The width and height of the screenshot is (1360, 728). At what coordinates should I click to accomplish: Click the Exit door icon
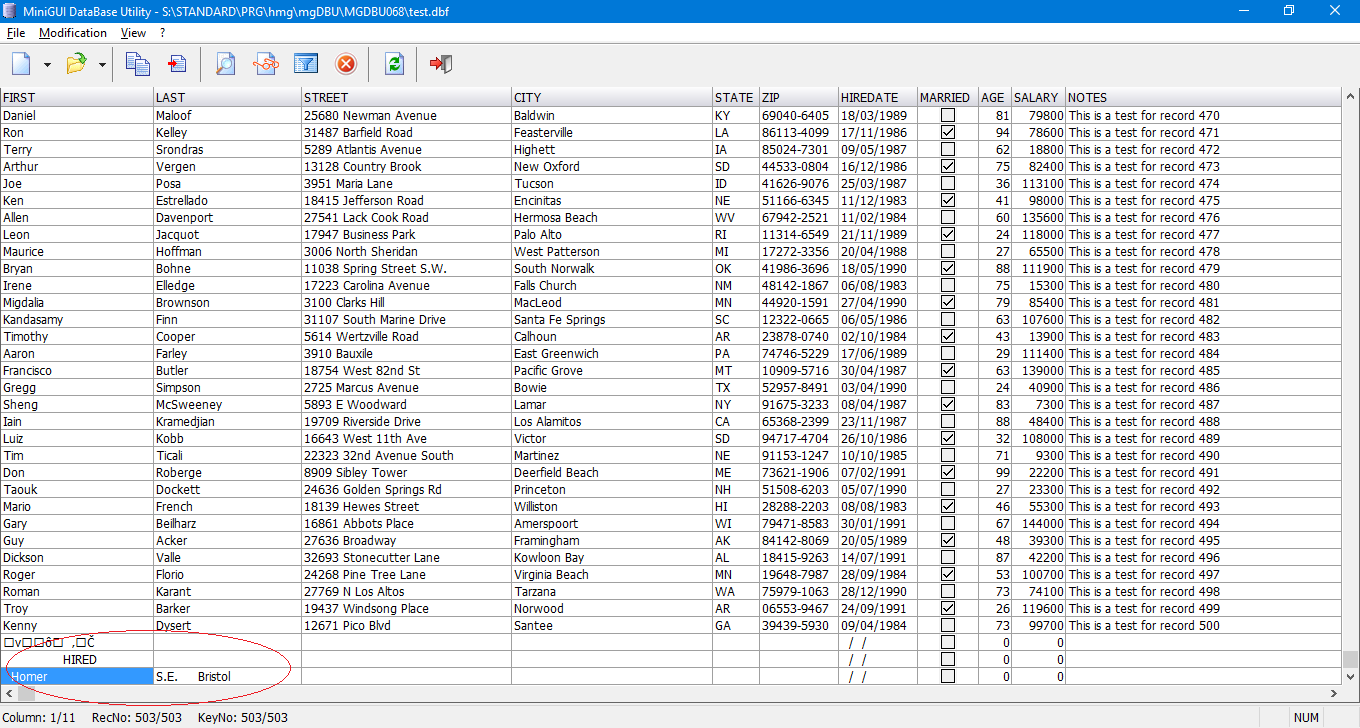[441, 64]
